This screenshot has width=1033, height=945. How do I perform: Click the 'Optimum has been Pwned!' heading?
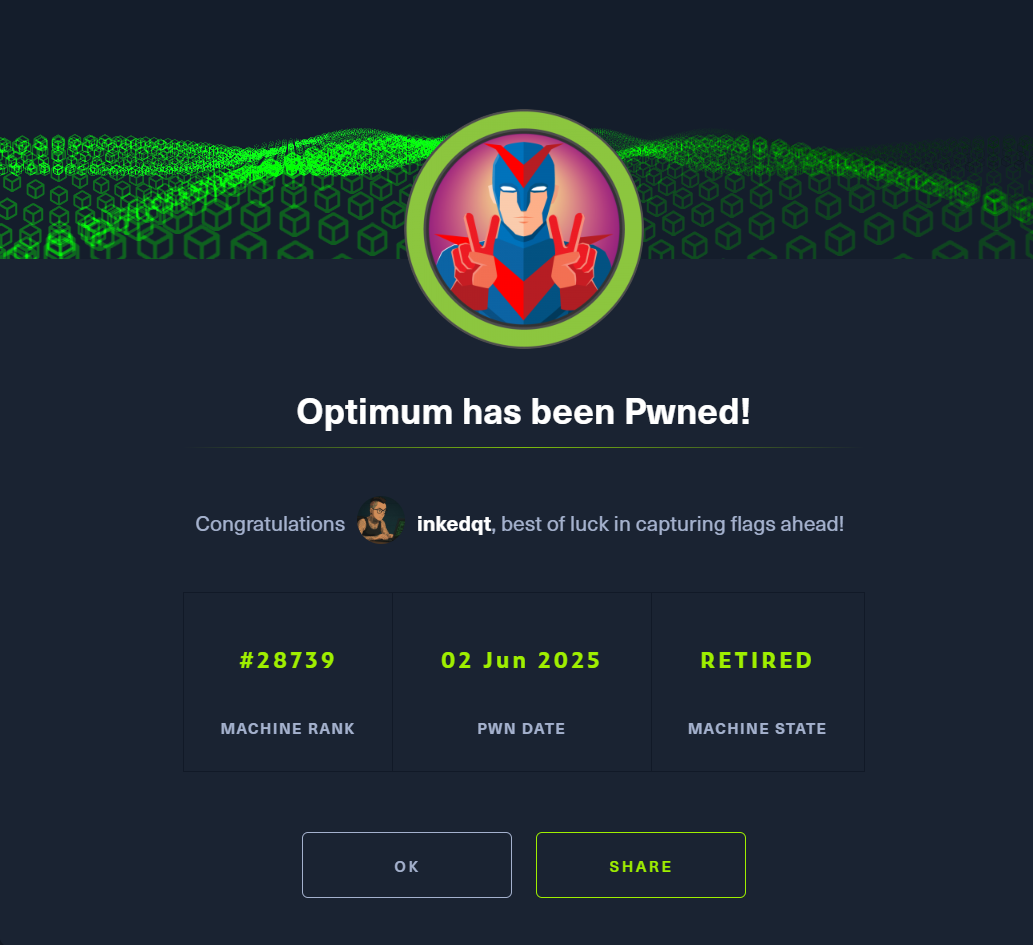(x=523, y=412)
